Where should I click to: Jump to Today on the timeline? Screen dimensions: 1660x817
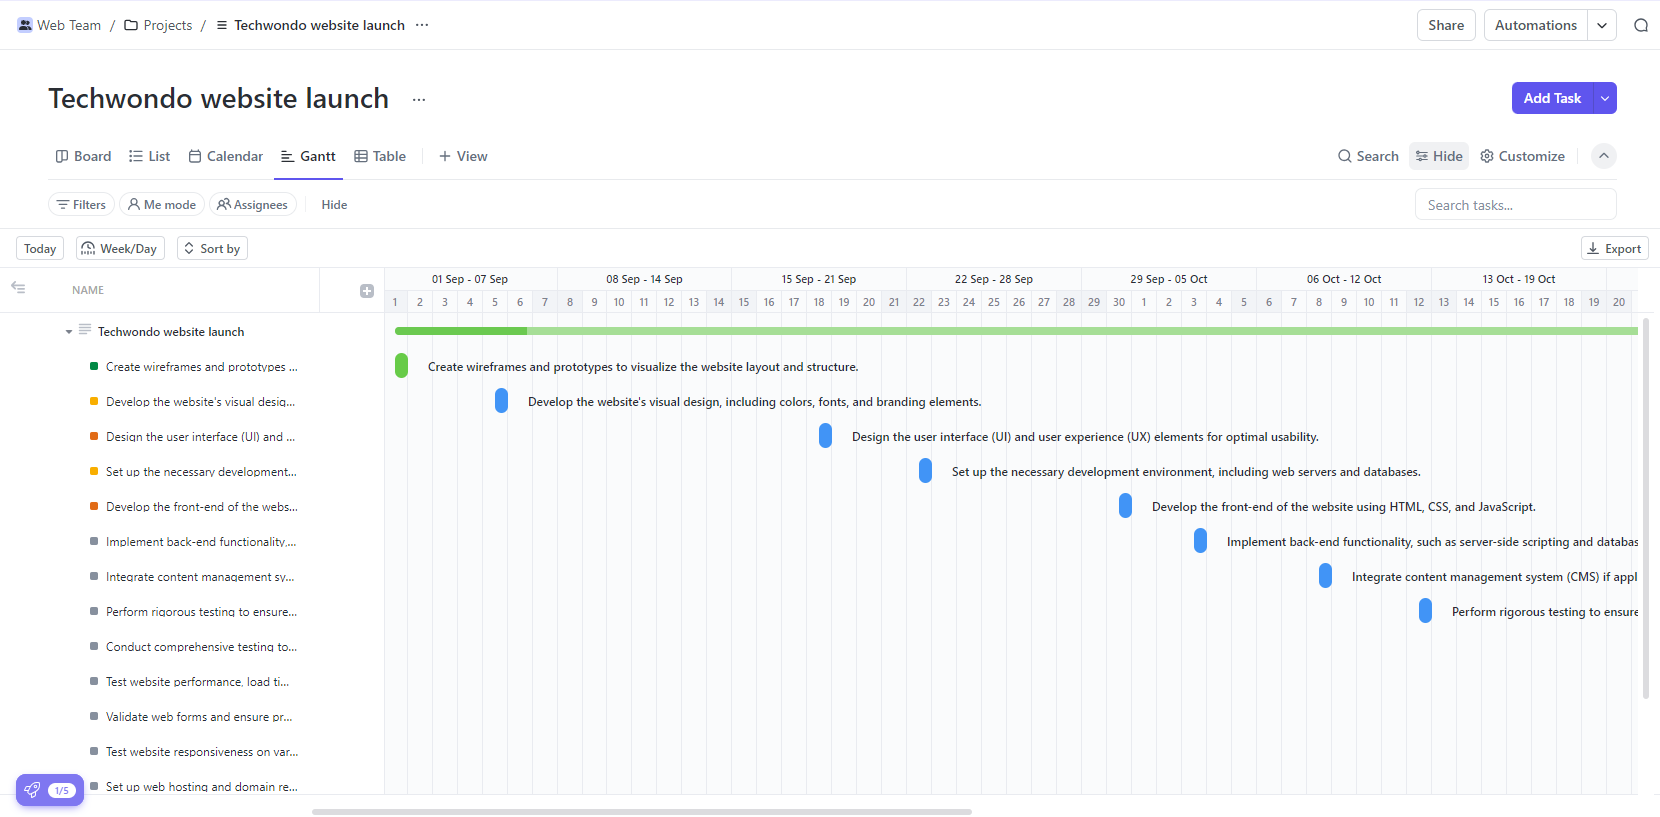click(40, 249)
